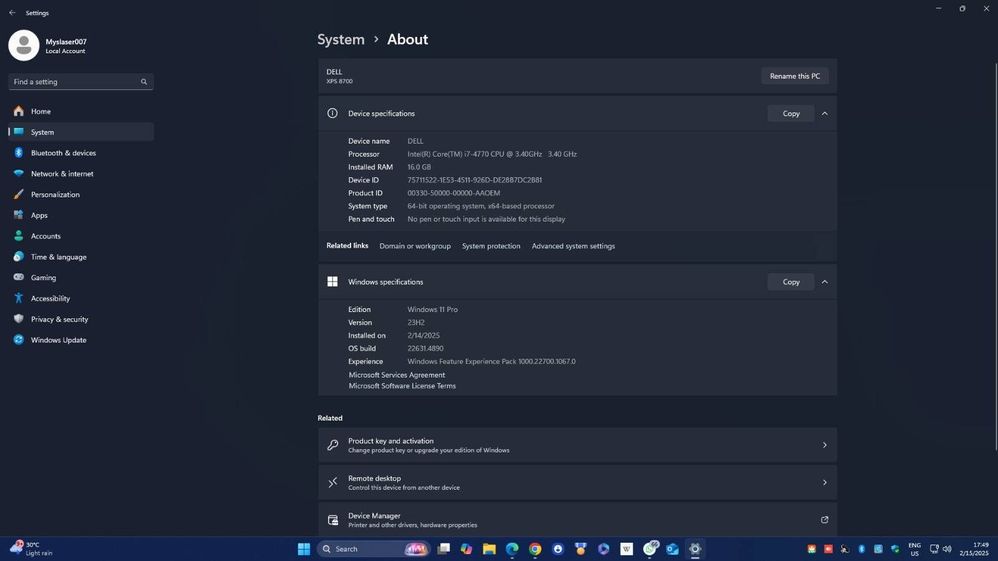The width and height of the screenshot is (998, 561).
Task: Open Bluetooth & devices settings
Action: [x=81, y=153]
